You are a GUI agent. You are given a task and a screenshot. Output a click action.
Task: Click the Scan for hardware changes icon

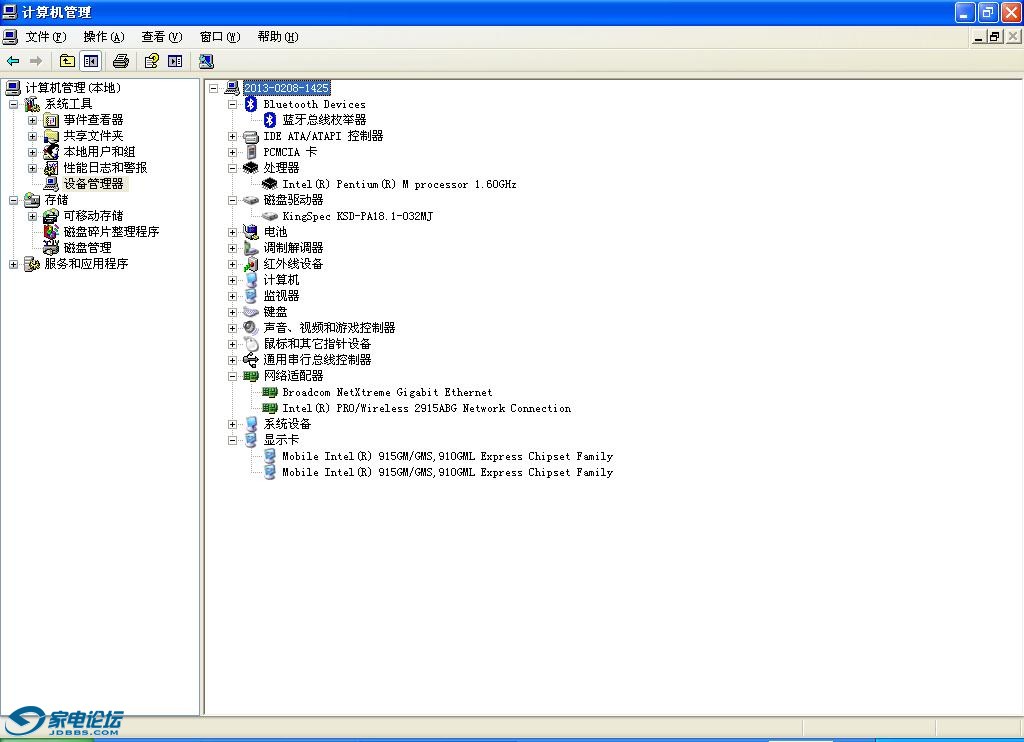[206, 61]
